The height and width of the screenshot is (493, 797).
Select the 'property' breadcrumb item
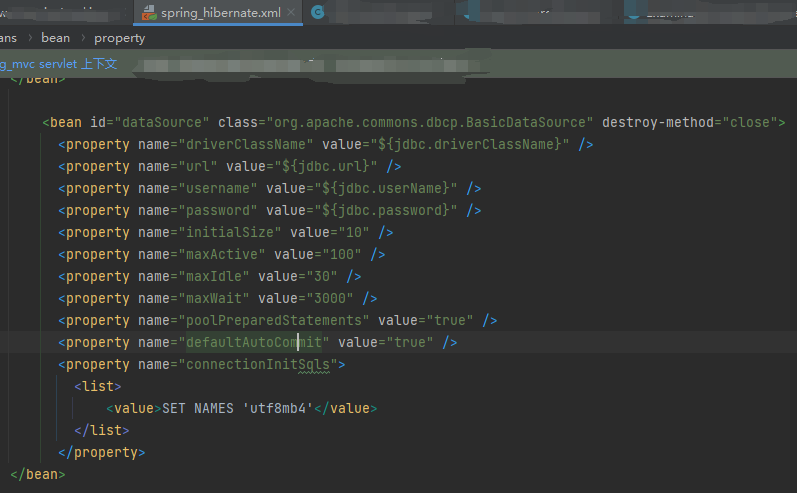point(119,39)
